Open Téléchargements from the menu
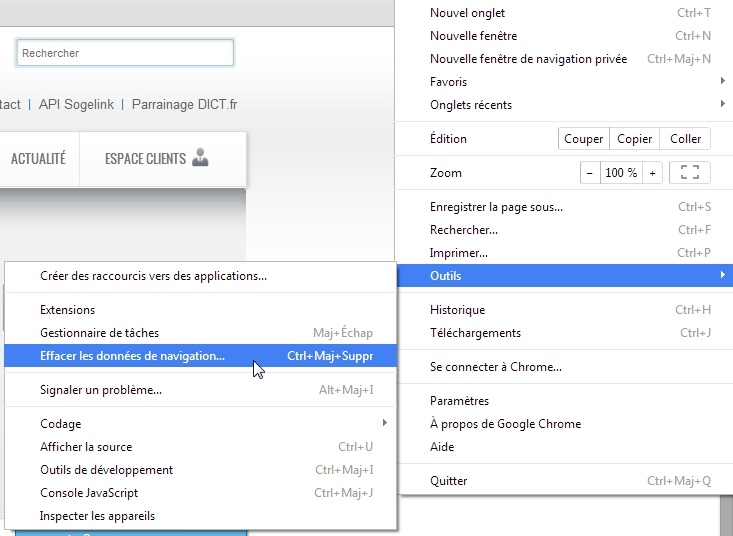 [x=564, y=332]
